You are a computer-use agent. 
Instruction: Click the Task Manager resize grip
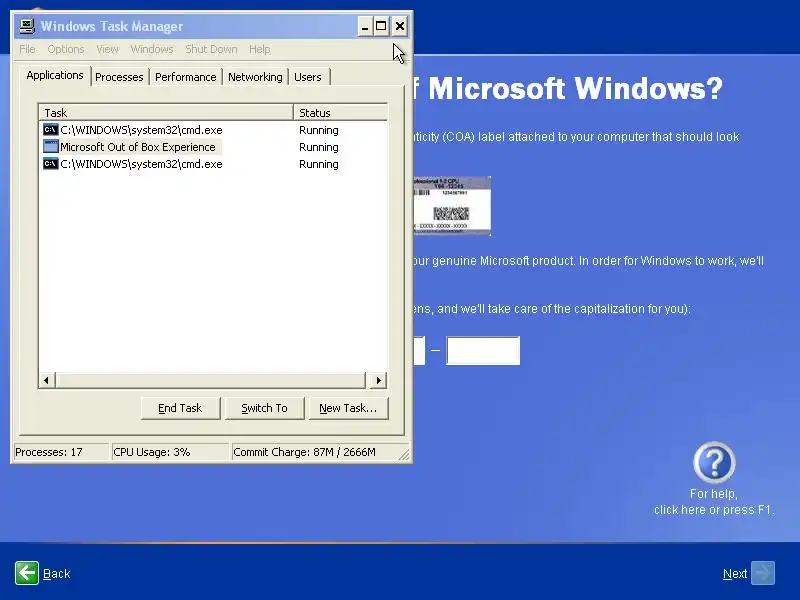405,454
